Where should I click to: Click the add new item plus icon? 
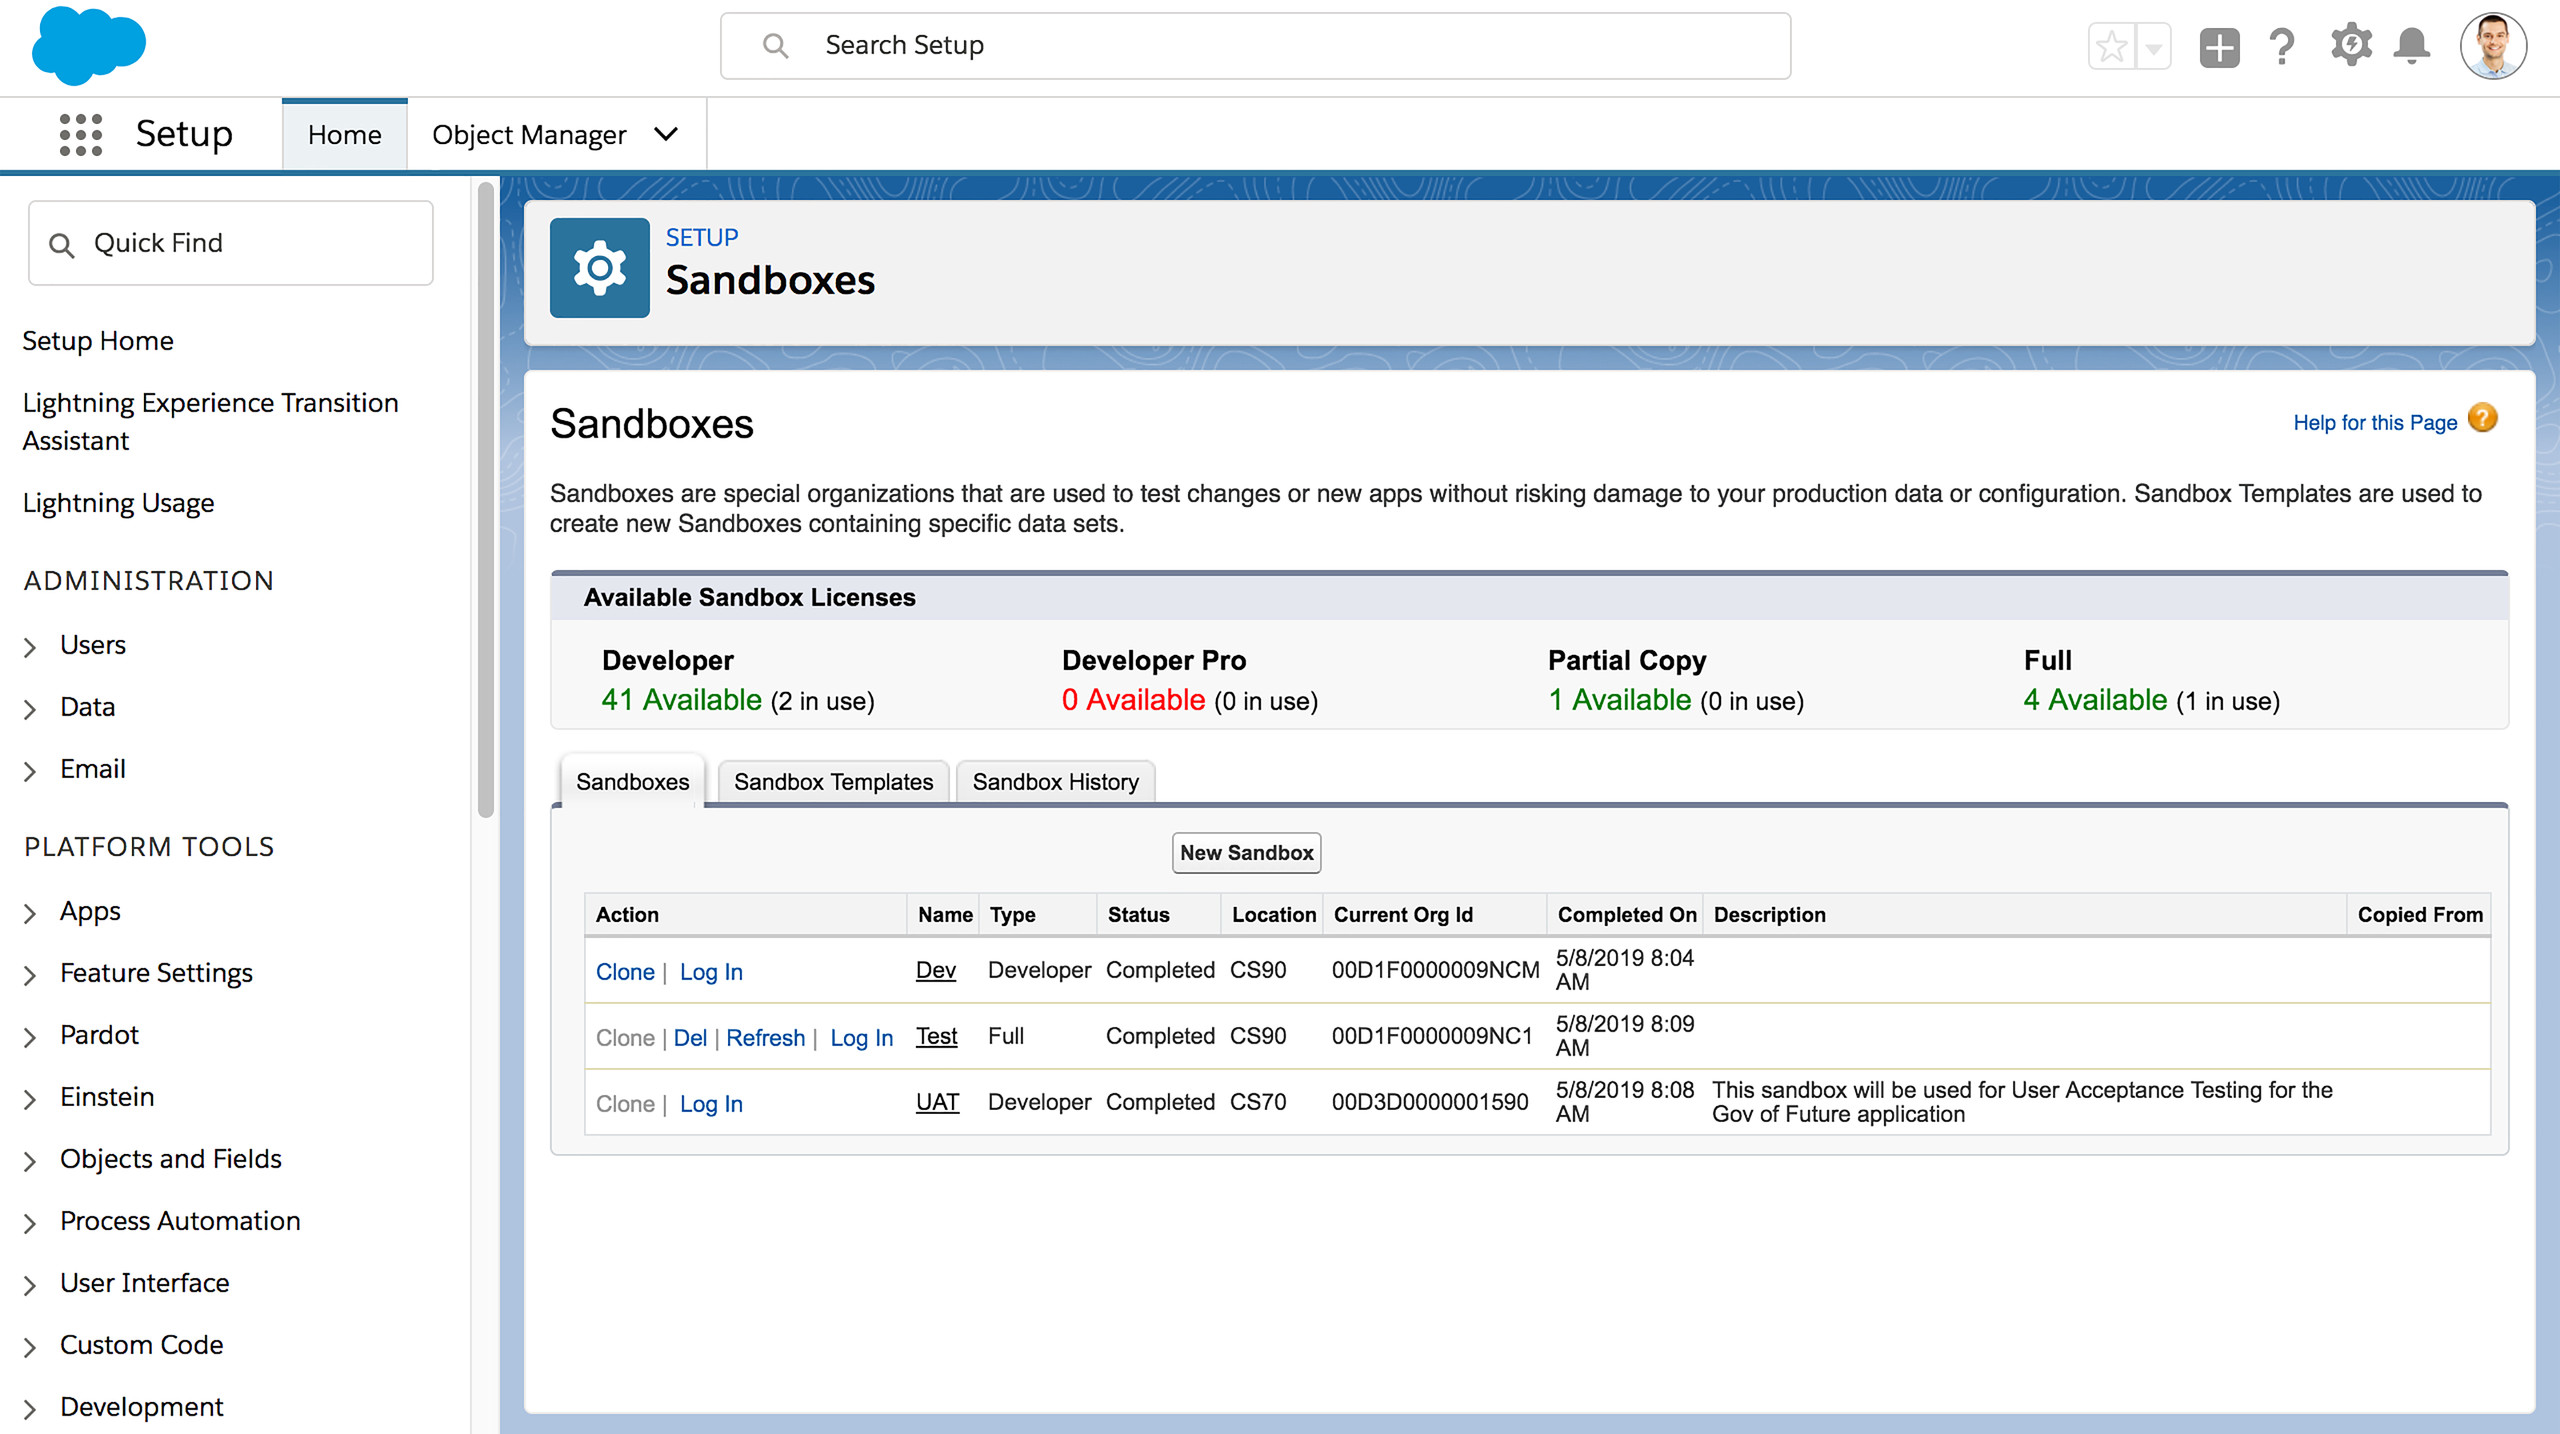2221,46
